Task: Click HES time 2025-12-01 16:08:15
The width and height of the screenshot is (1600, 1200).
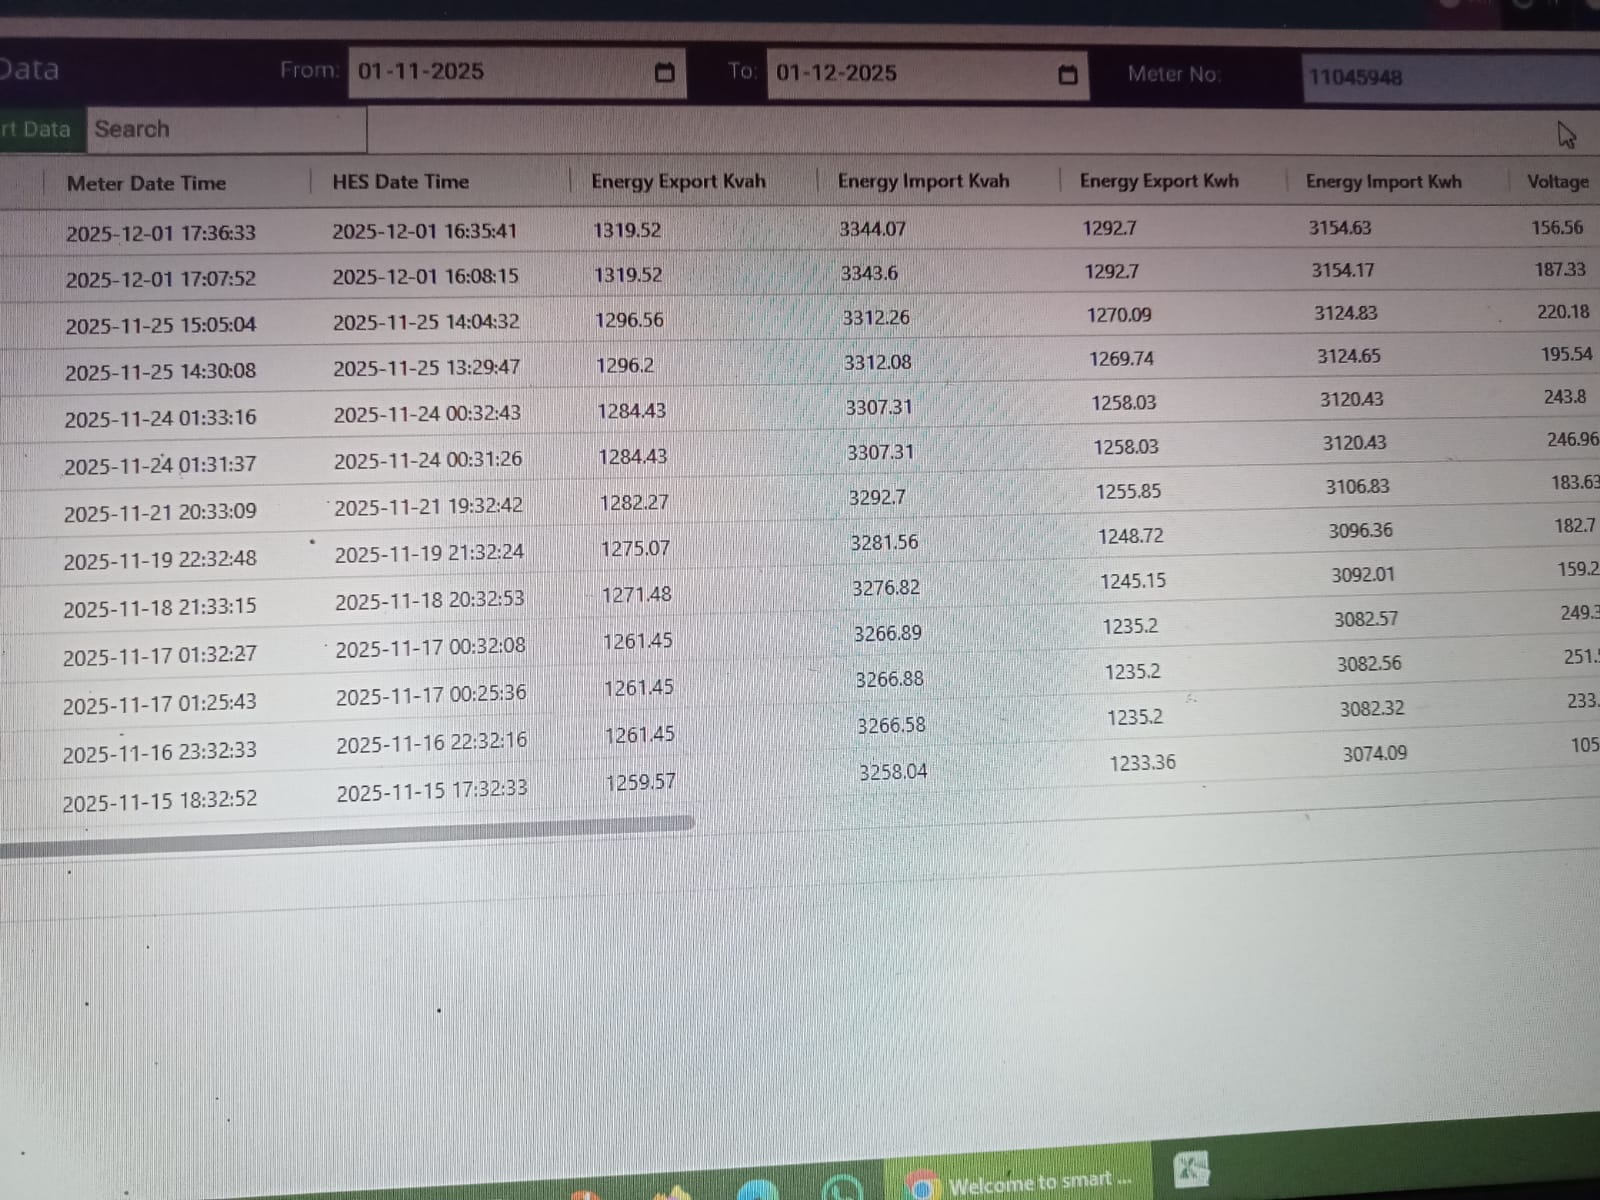Action: click(426, 276)
